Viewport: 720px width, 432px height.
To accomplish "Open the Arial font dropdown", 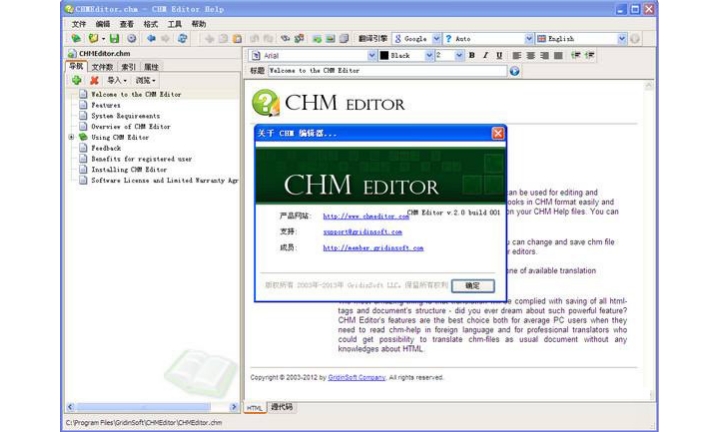I will pos(372,55).
